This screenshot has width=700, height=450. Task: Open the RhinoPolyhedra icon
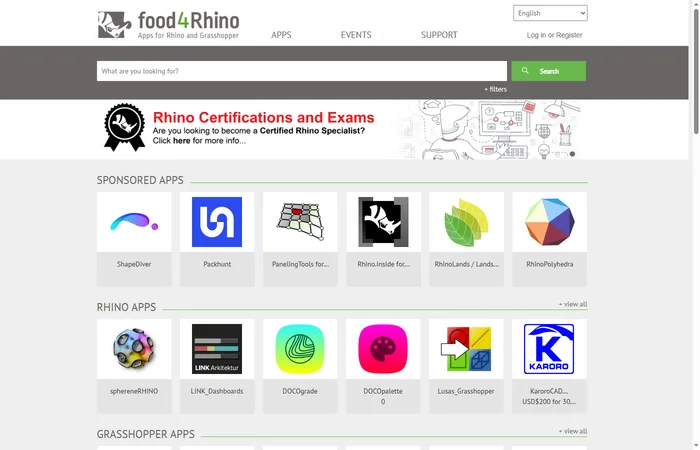(x=550, y=222)
